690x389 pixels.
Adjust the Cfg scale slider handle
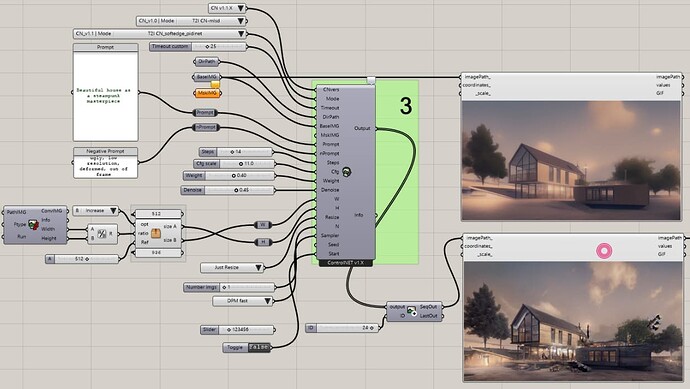(241, 164)
